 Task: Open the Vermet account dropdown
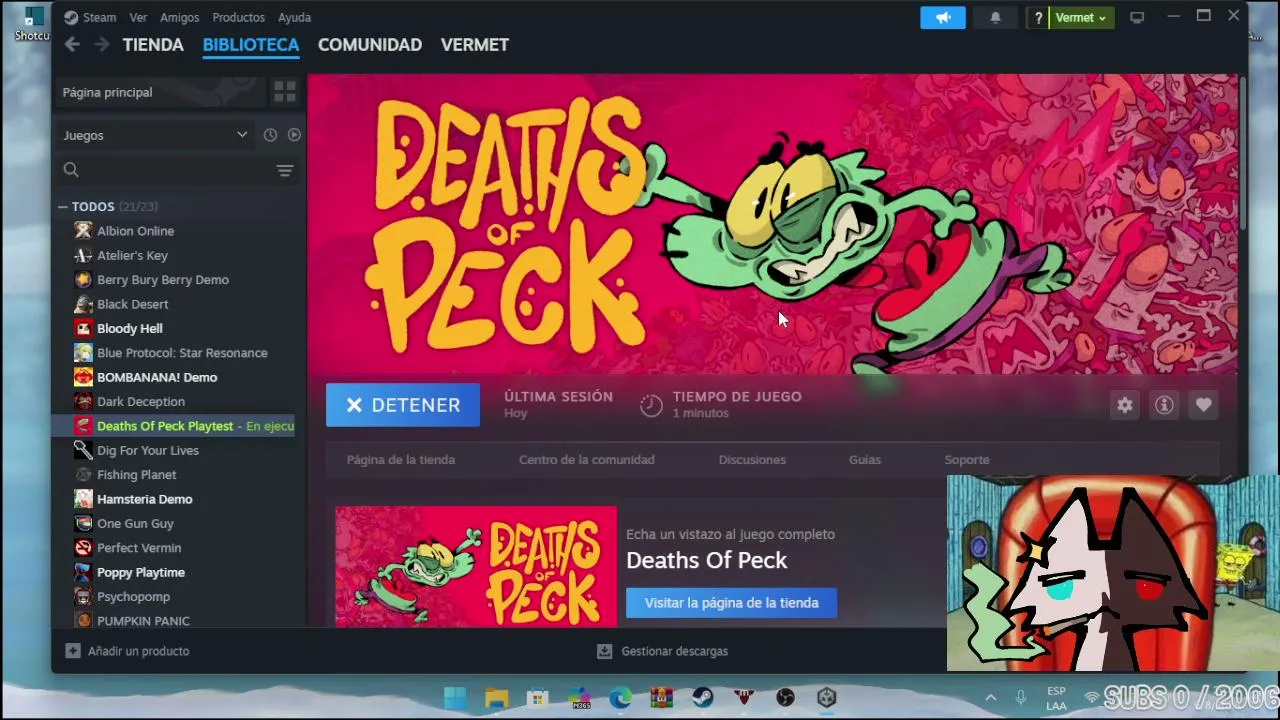pyautogui.click(x=1081, y=17)
